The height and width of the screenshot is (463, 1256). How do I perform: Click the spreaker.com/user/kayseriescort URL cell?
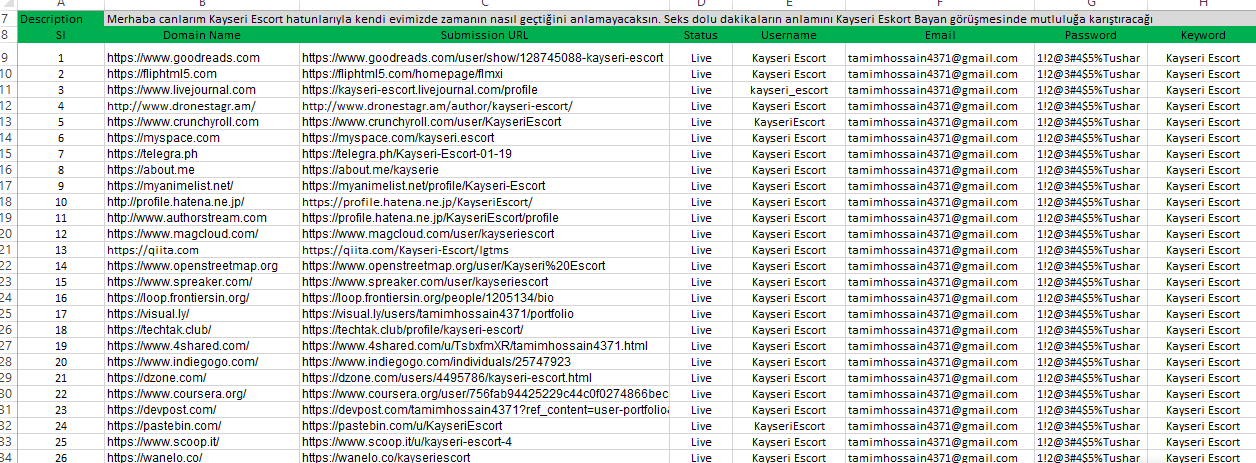click(x=486, y=282)
